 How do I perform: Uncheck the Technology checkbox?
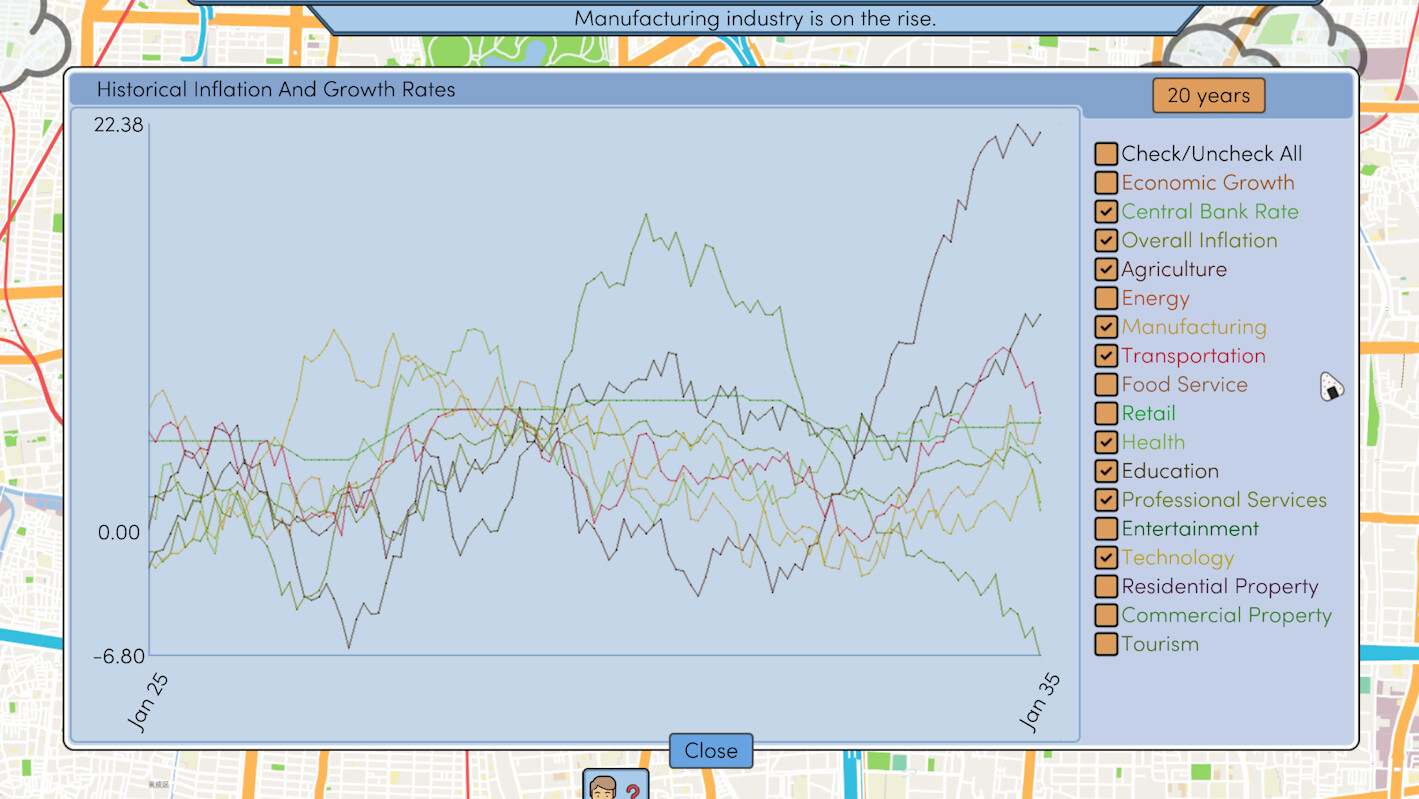pyautogui.click(x=1106, y=558)
